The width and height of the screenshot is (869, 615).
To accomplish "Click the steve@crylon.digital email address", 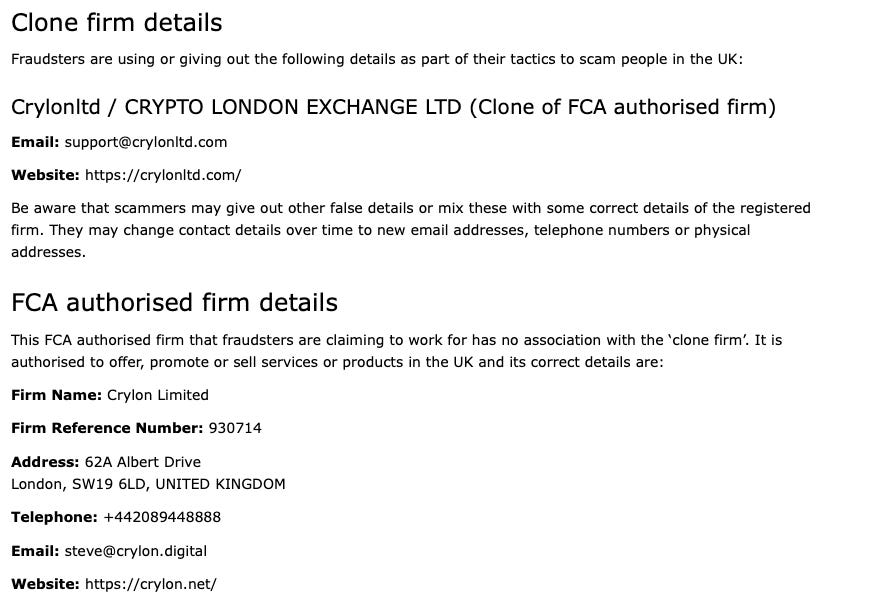I will (x=136, y=551).
